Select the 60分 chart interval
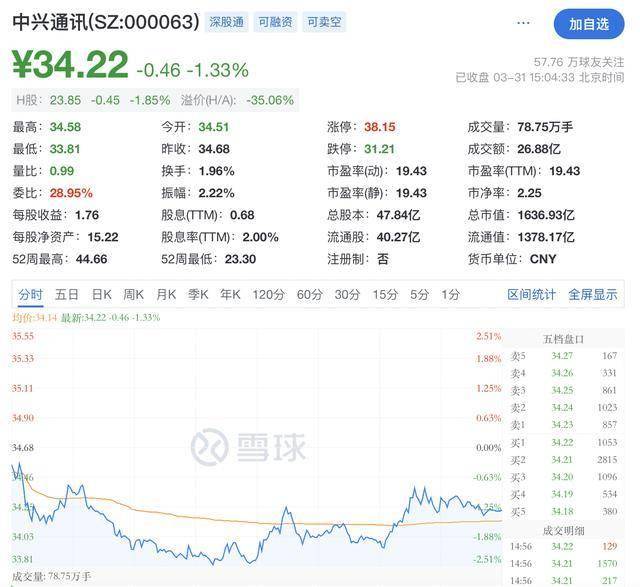 309,294
